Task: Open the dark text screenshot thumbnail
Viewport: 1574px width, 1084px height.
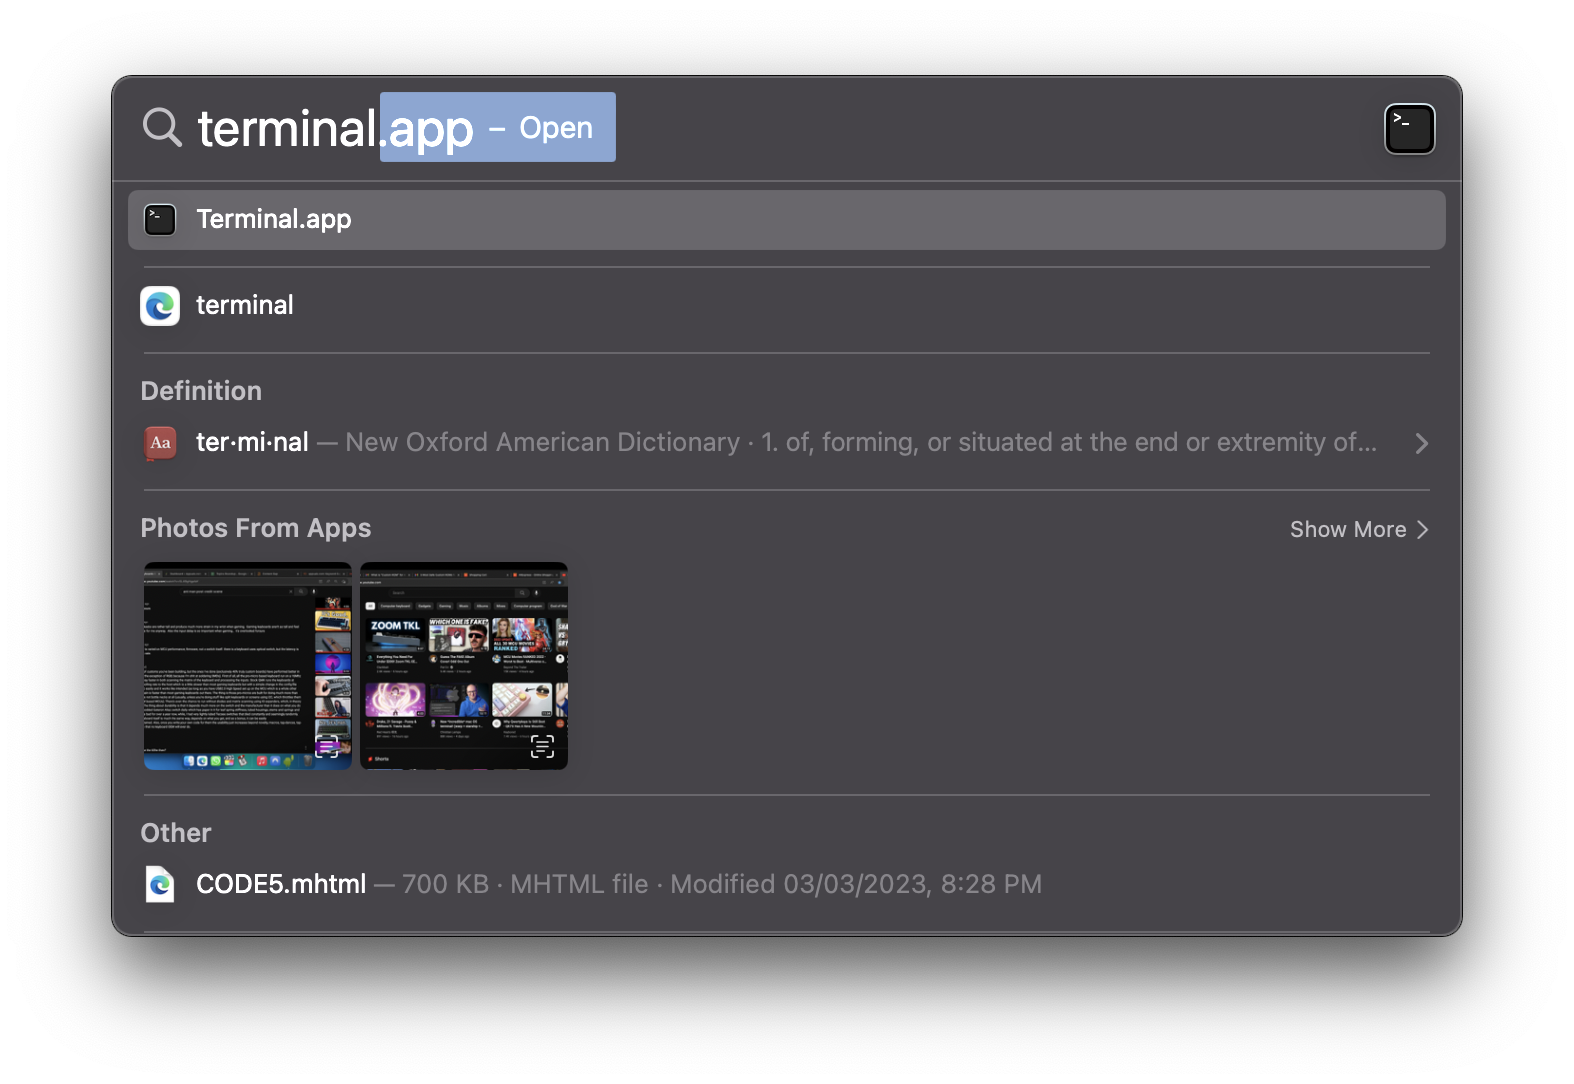Action: (248, 666)
